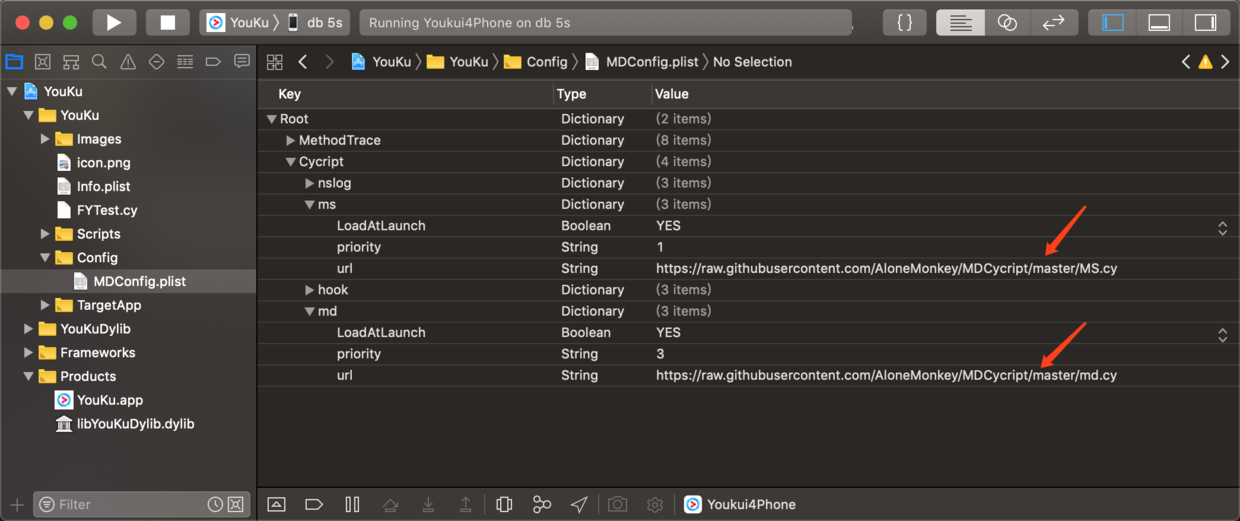1240x521 pixels.
Task: Open Debug View Hierarchy icon
Action: pyautogui.click(x=504, y=504)
